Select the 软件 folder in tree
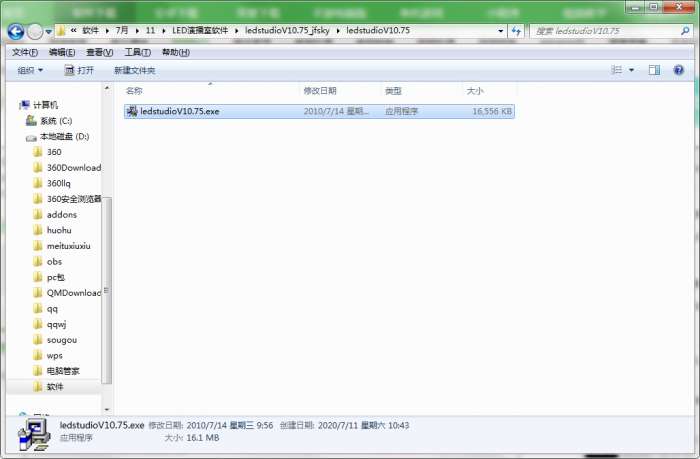Screen dimensions: 700x459 pos(55,387)
